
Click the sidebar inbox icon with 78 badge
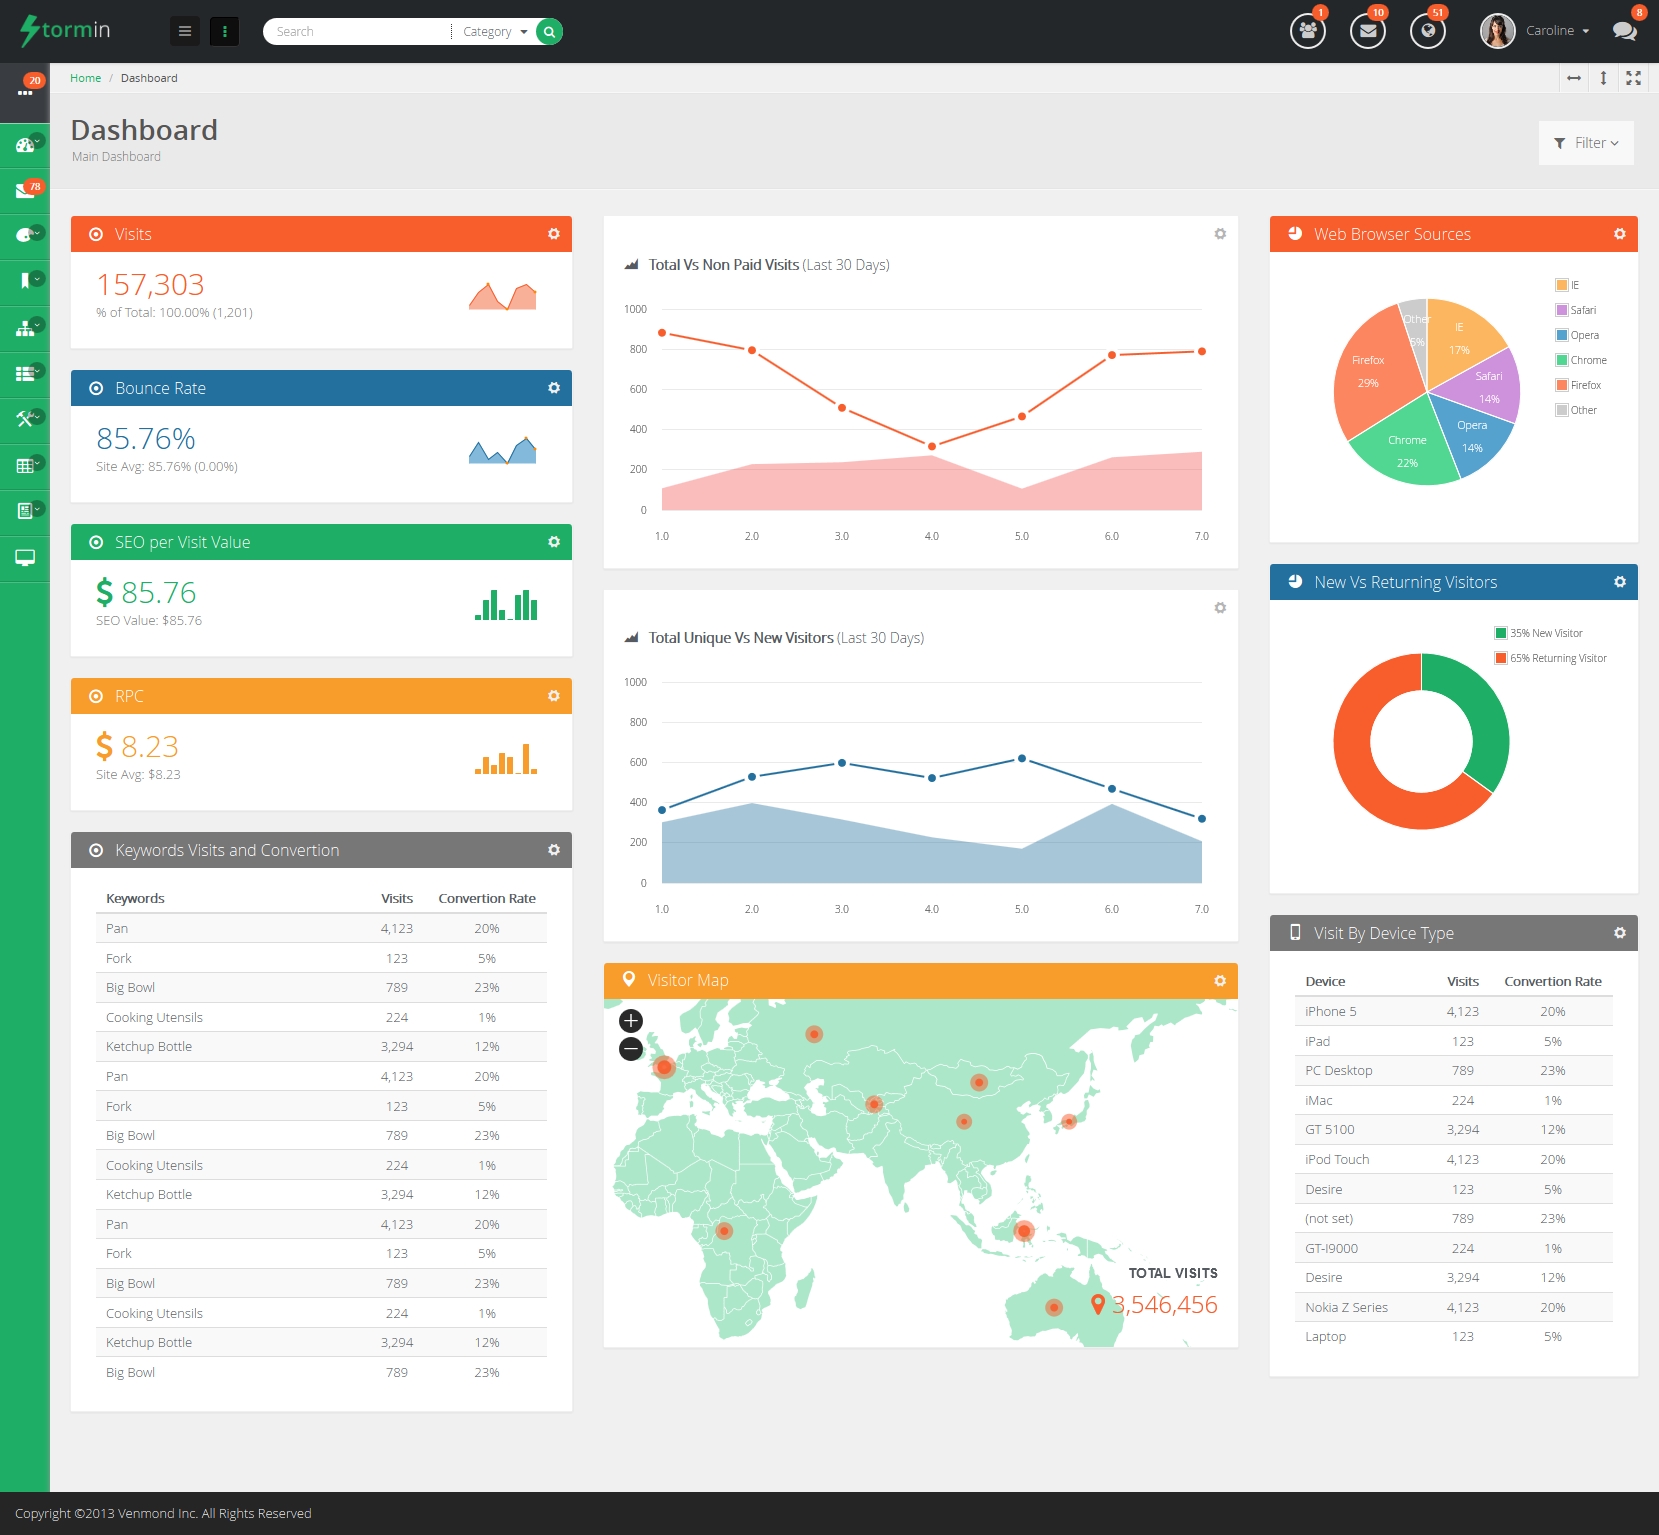25,191
